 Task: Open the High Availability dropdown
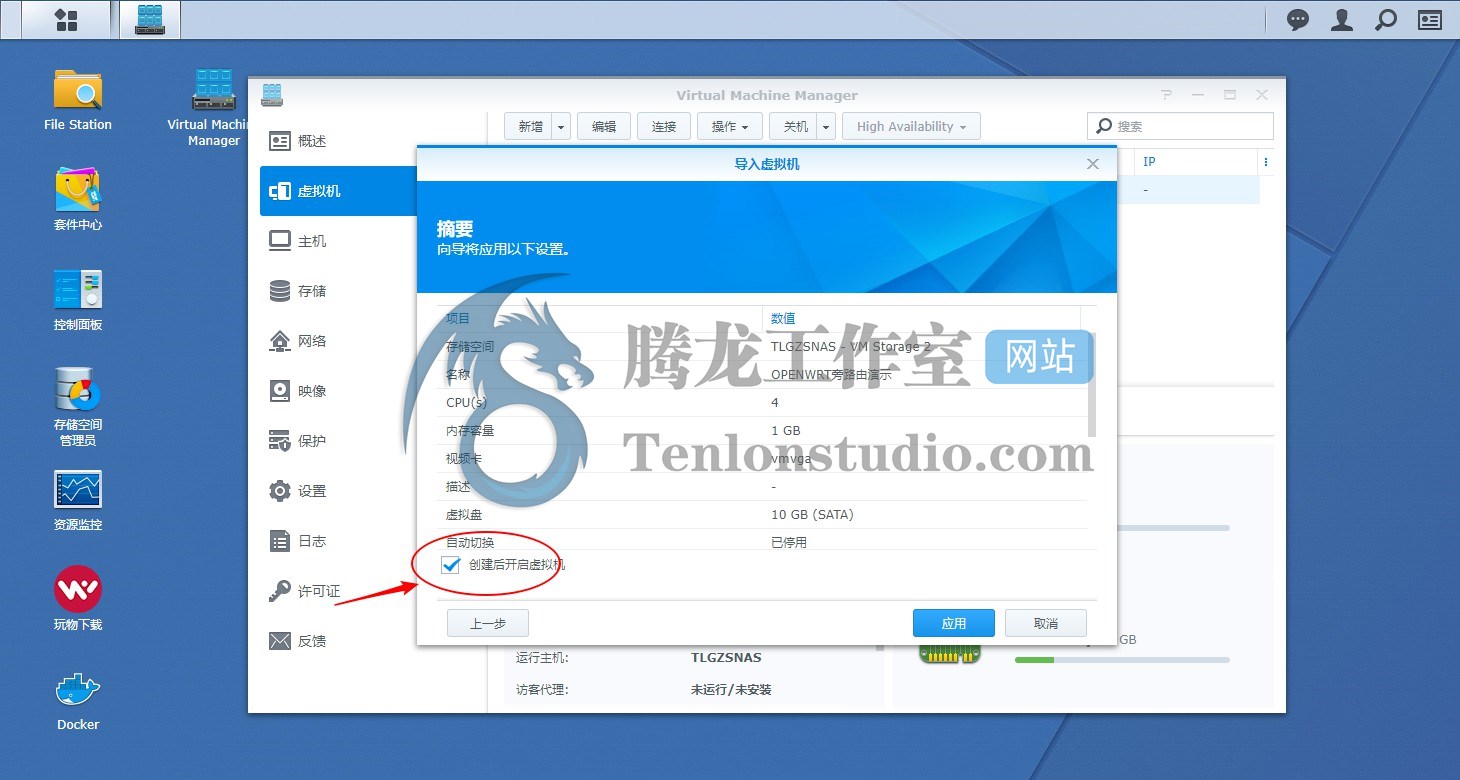pos(911,126)
